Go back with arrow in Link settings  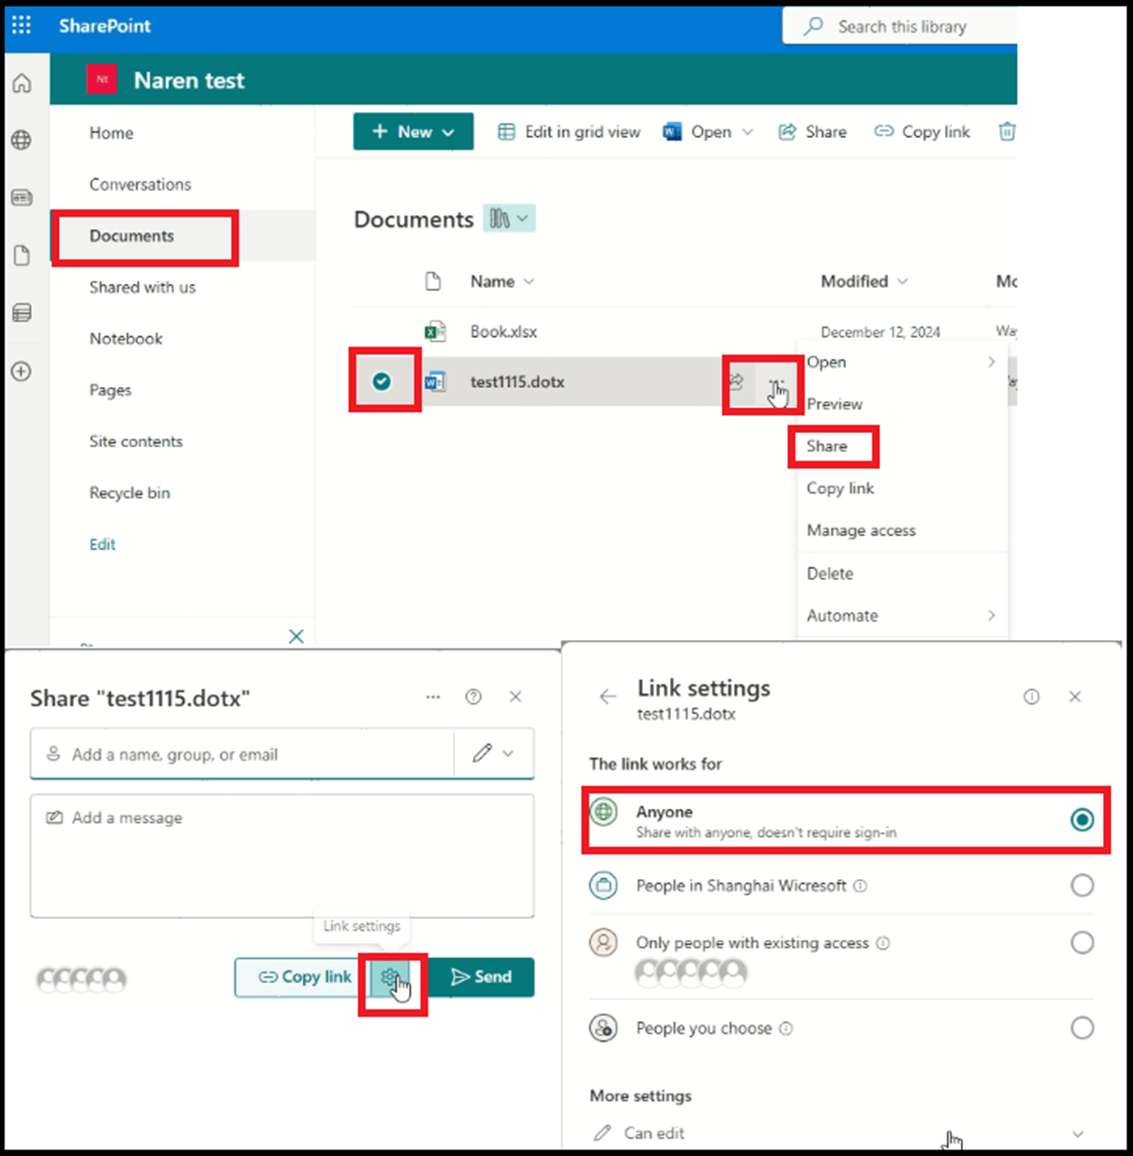607,697
